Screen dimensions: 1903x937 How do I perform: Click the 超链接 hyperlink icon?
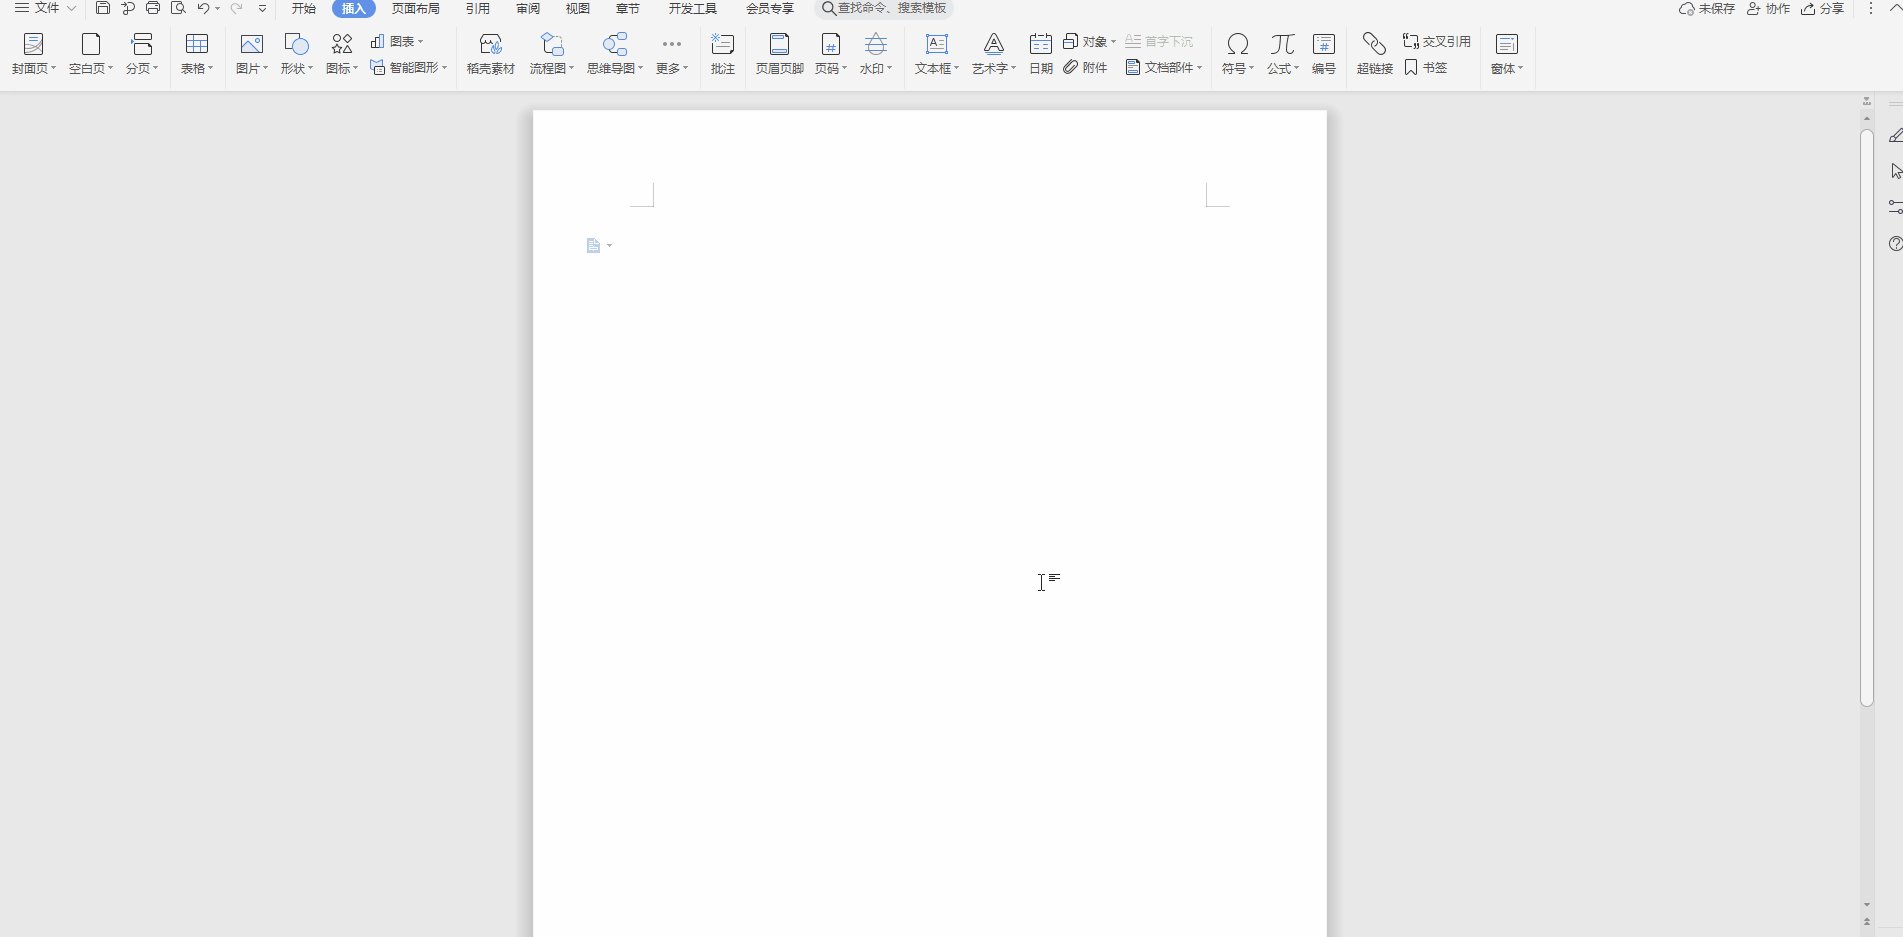pyautogui.click(x=1374, y=53)
